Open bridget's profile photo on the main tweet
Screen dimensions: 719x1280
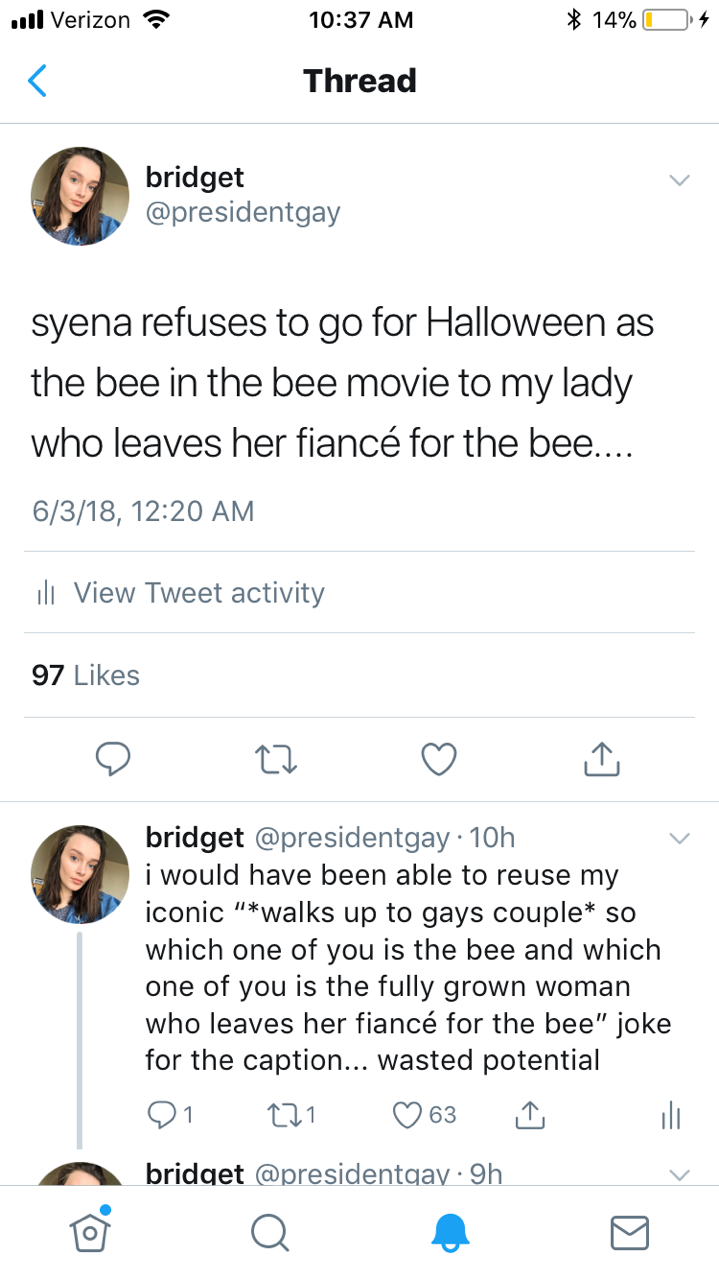(80, 196)
